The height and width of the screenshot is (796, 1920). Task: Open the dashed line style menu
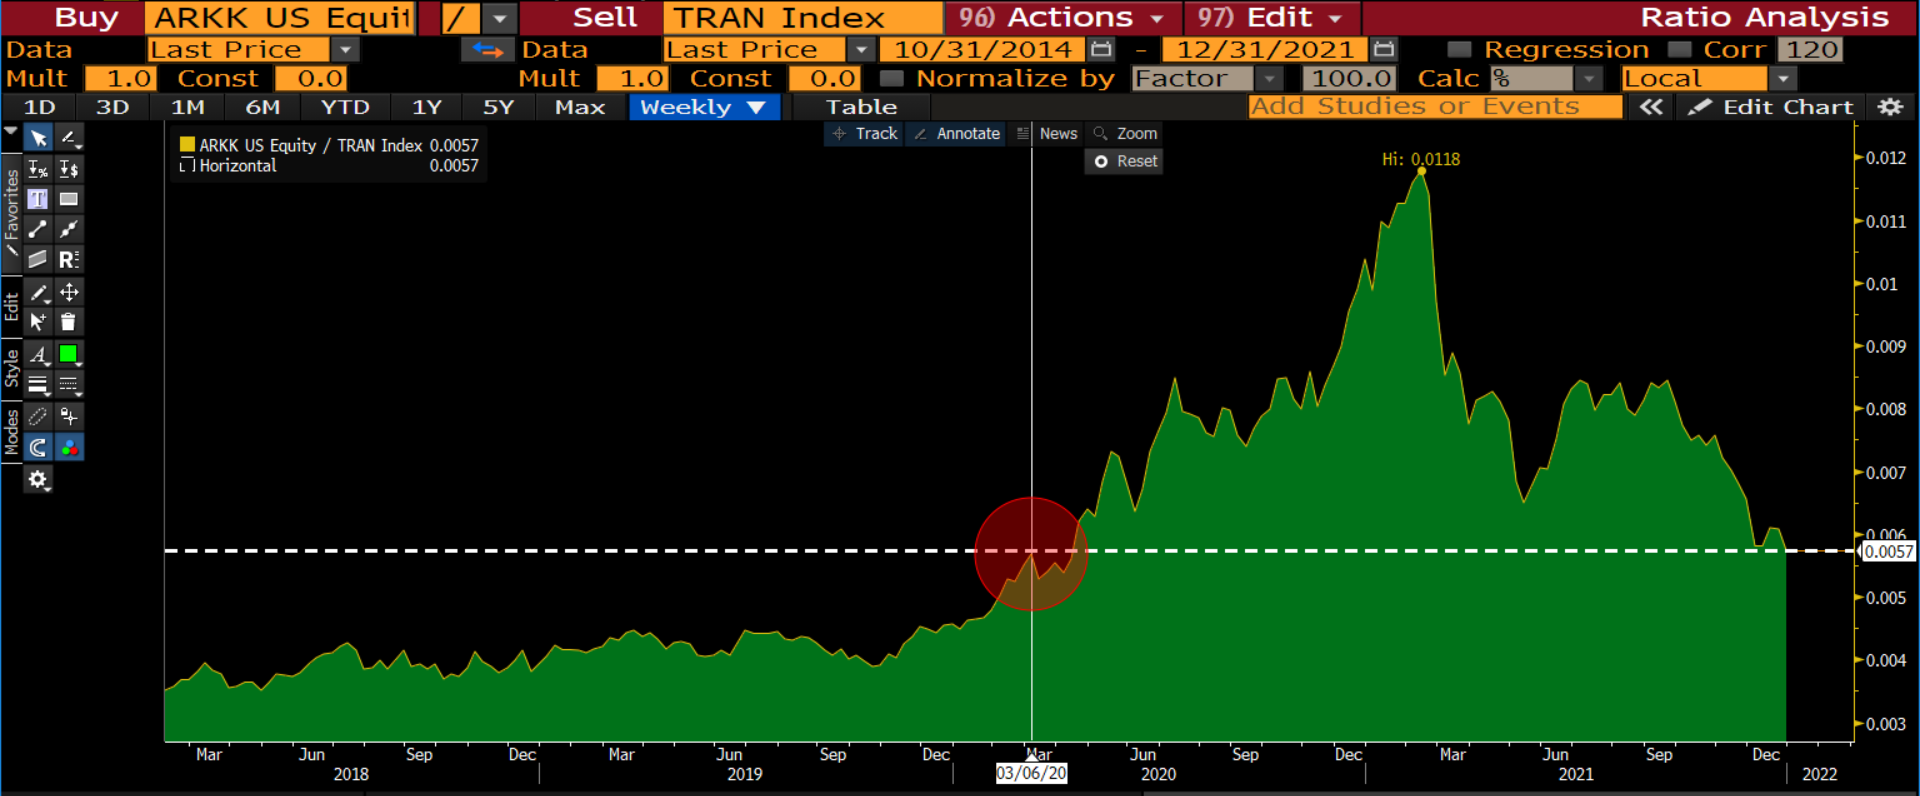click(x=69, y=384)
